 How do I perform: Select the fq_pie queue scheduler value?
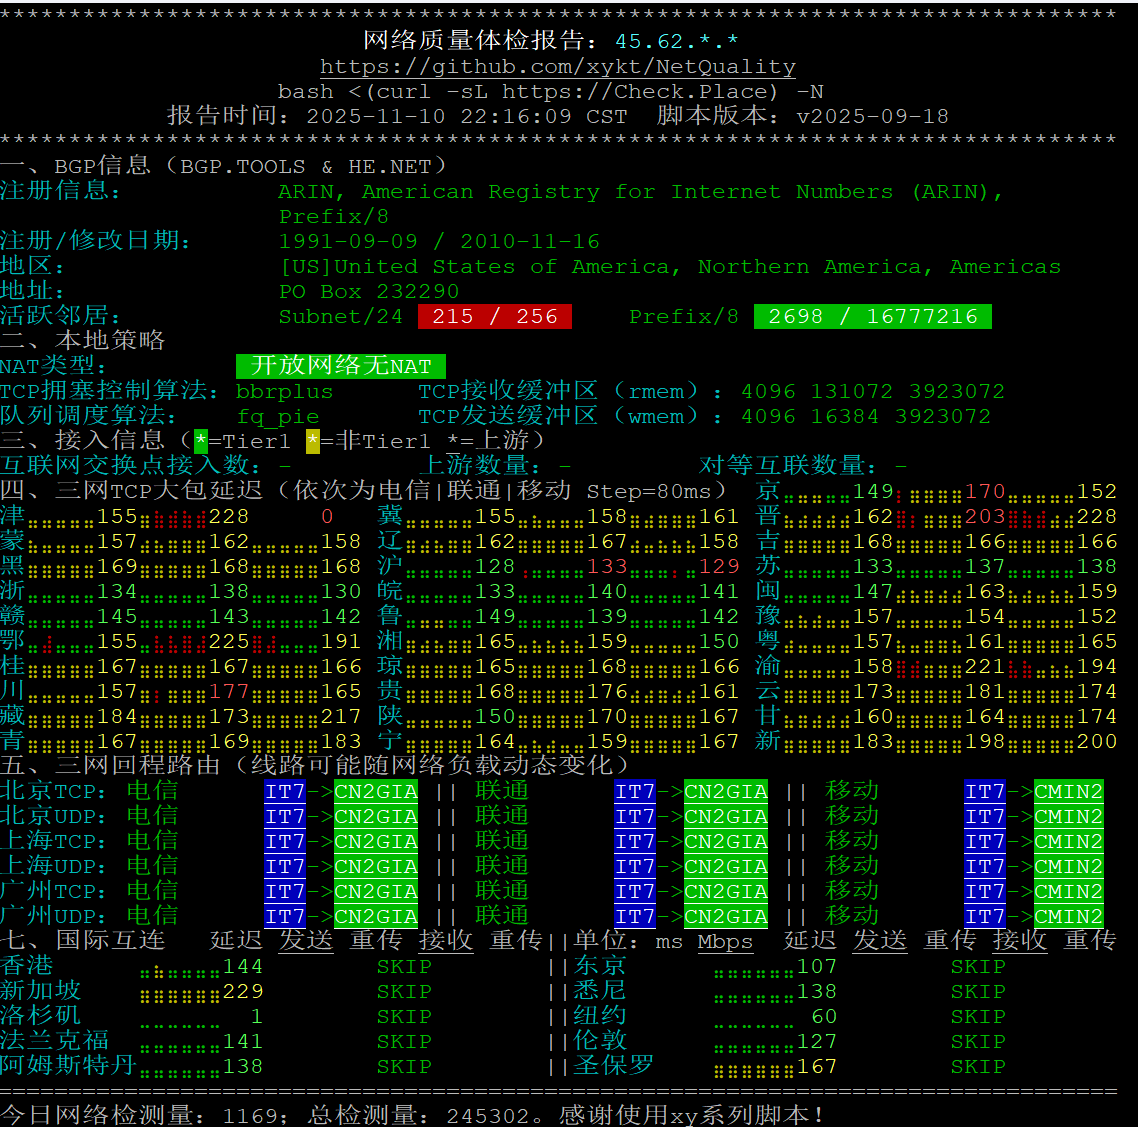tap(278, 417)
